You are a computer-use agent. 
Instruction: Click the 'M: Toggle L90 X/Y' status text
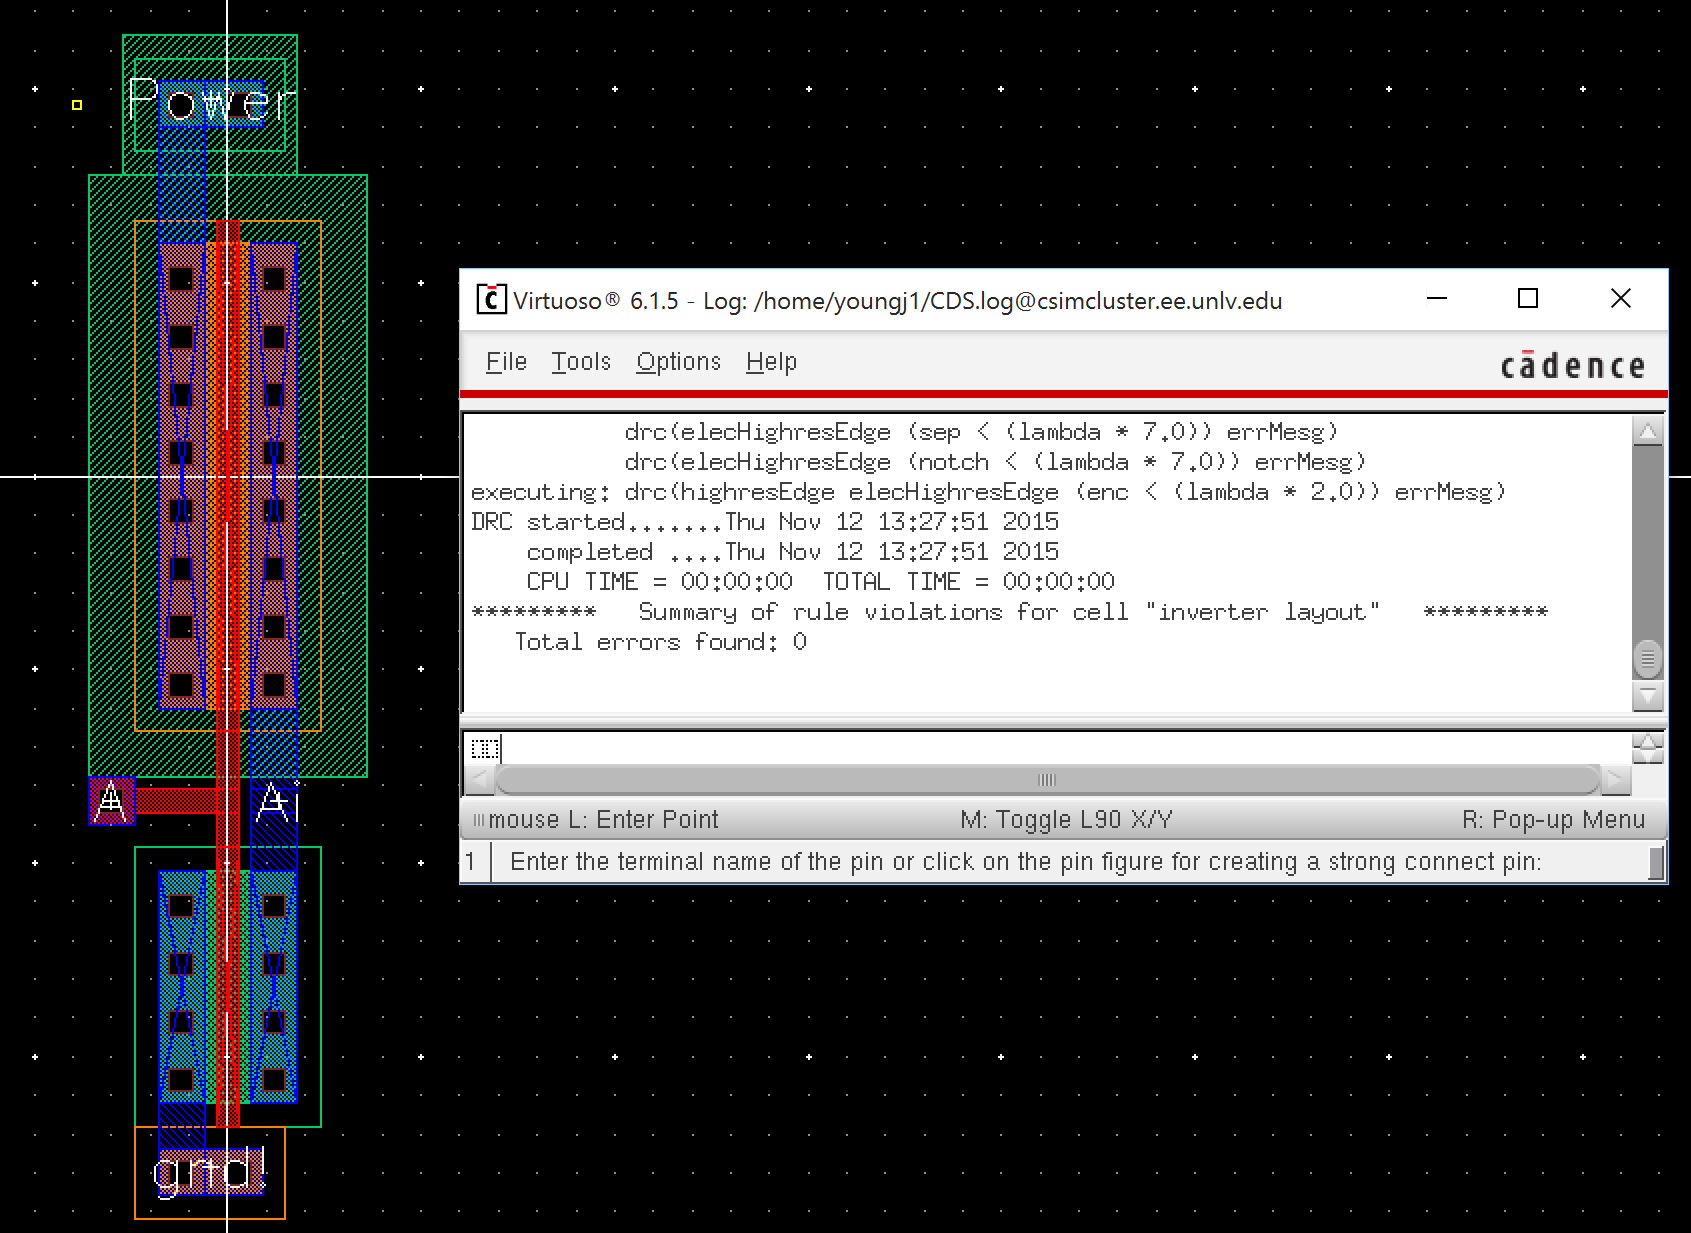point(1066,820)
